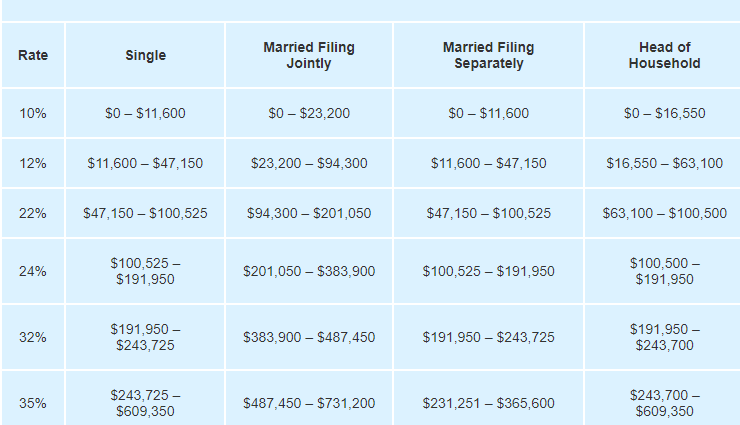Click the $487,450 – $731,200 cell
Image resolution: width=740 pixels, height=425 pixels.
point(309,403)
